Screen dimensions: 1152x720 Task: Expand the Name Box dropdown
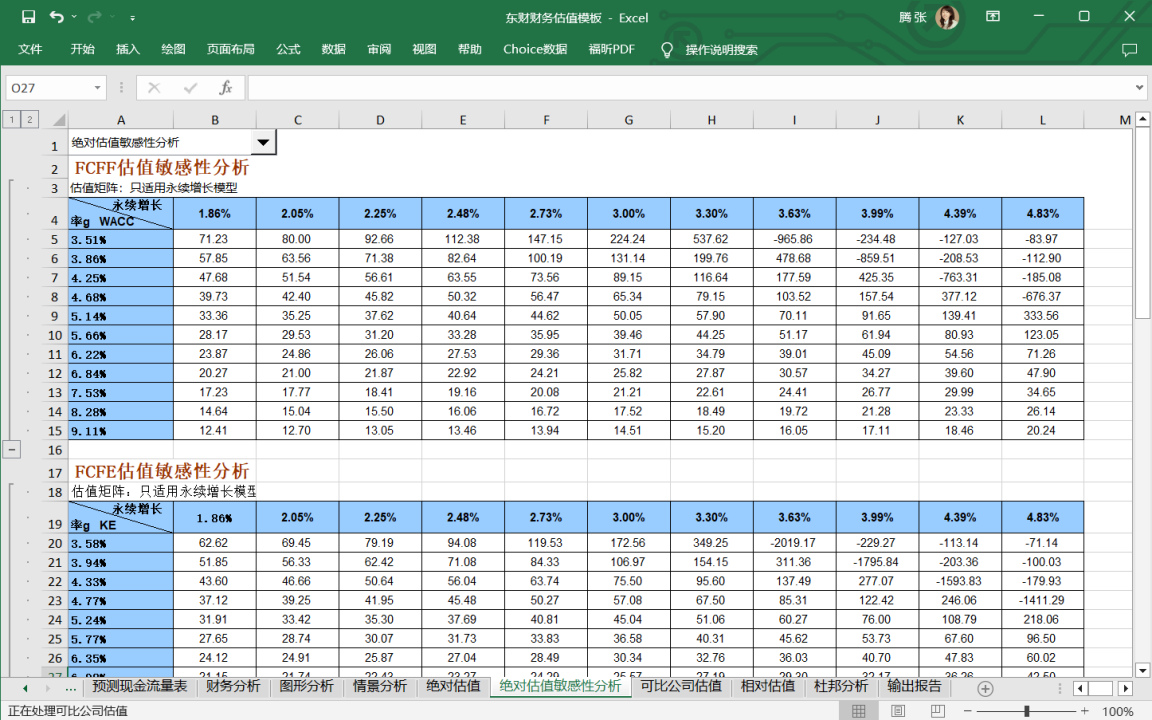click(x=97, y=88)
